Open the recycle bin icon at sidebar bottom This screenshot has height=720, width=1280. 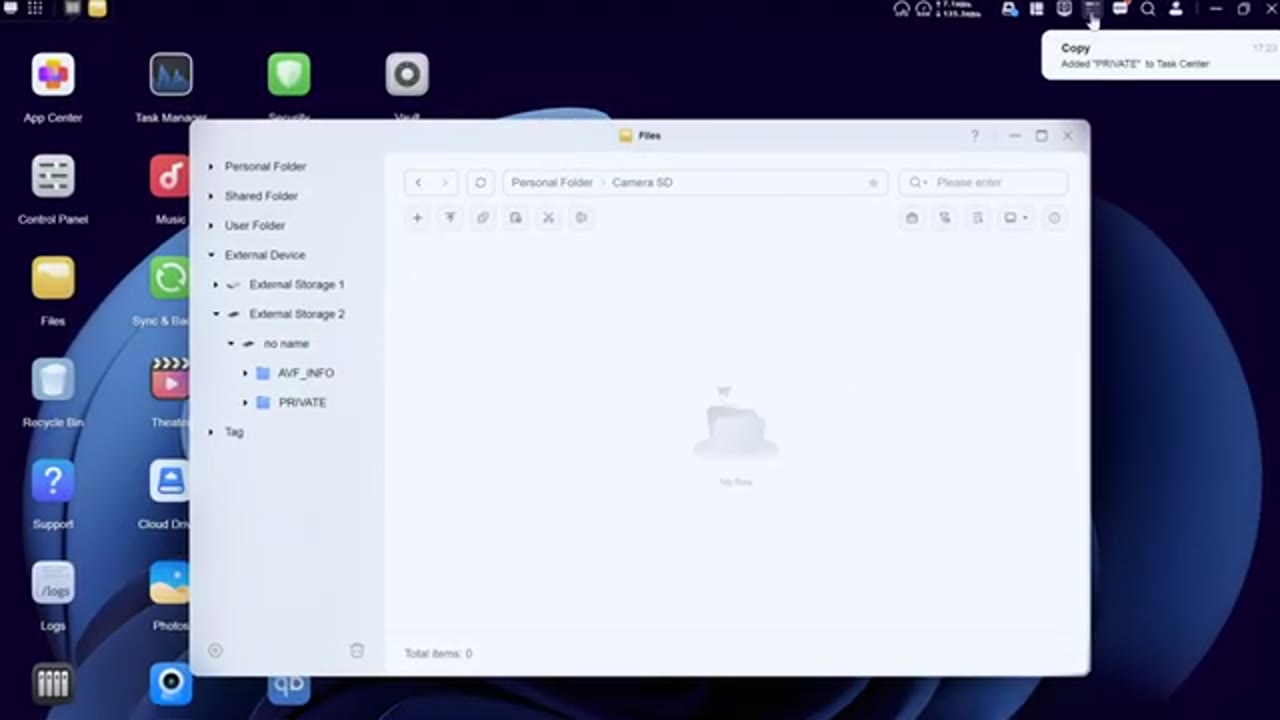coord(357,651)
